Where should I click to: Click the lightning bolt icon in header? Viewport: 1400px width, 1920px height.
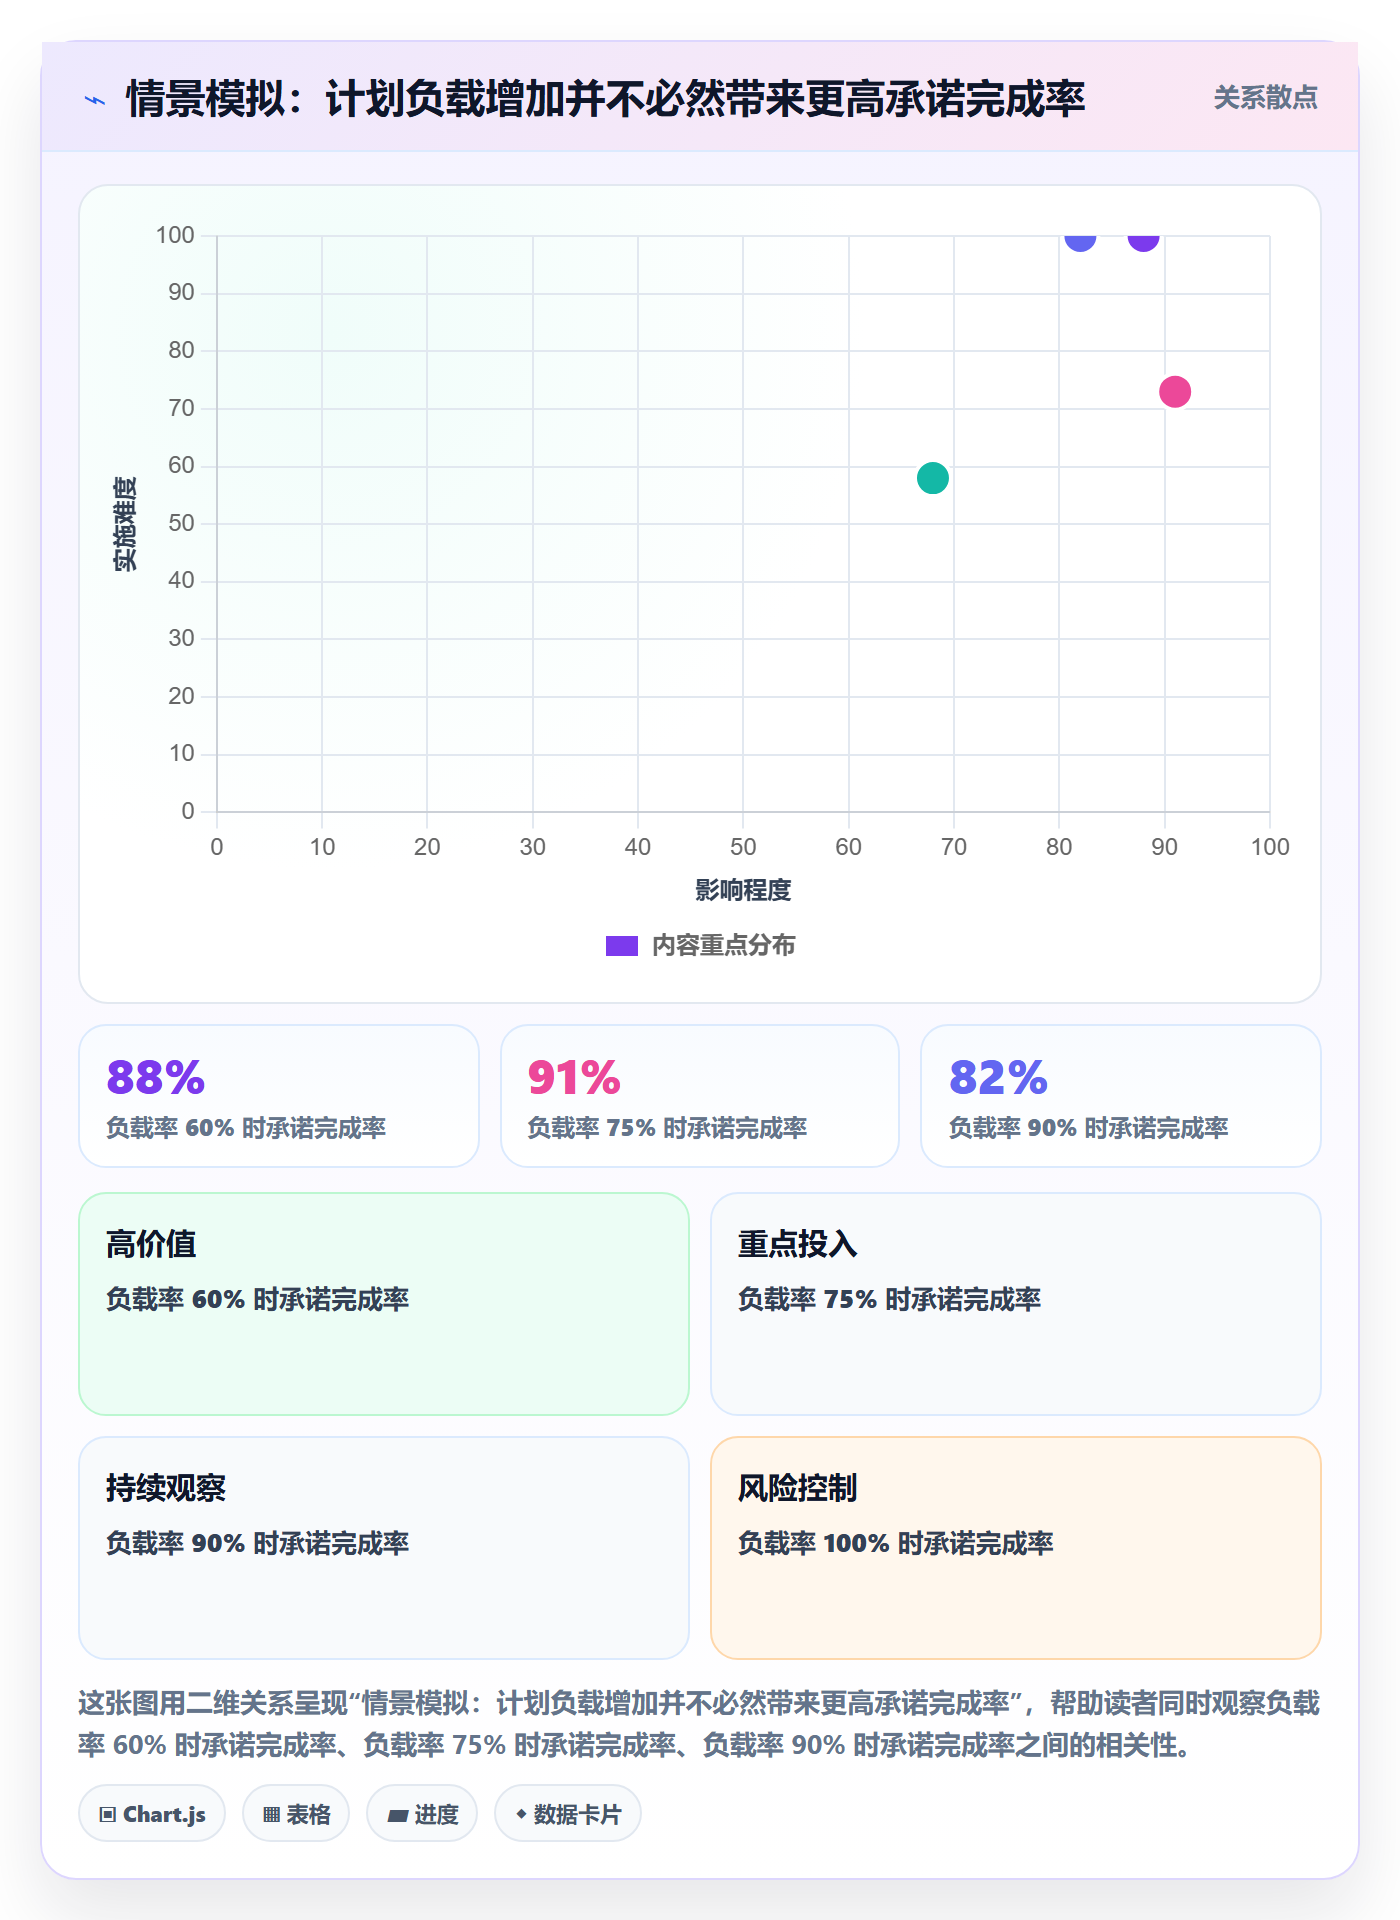[x=95, y=100]
